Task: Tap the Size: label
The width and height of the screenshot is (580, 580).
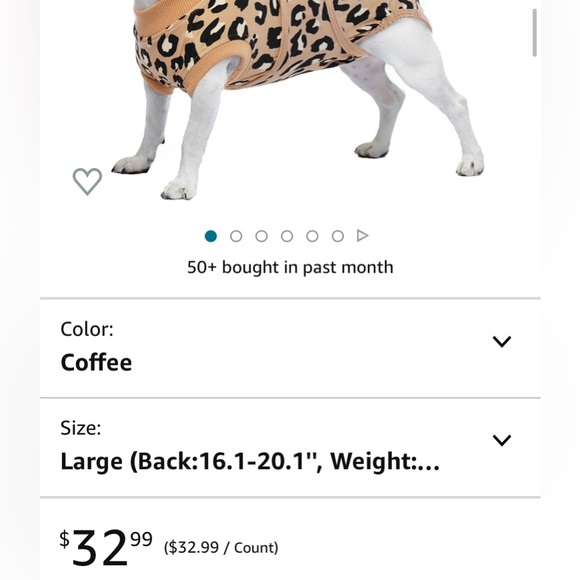Action: (x=81, y=428)
